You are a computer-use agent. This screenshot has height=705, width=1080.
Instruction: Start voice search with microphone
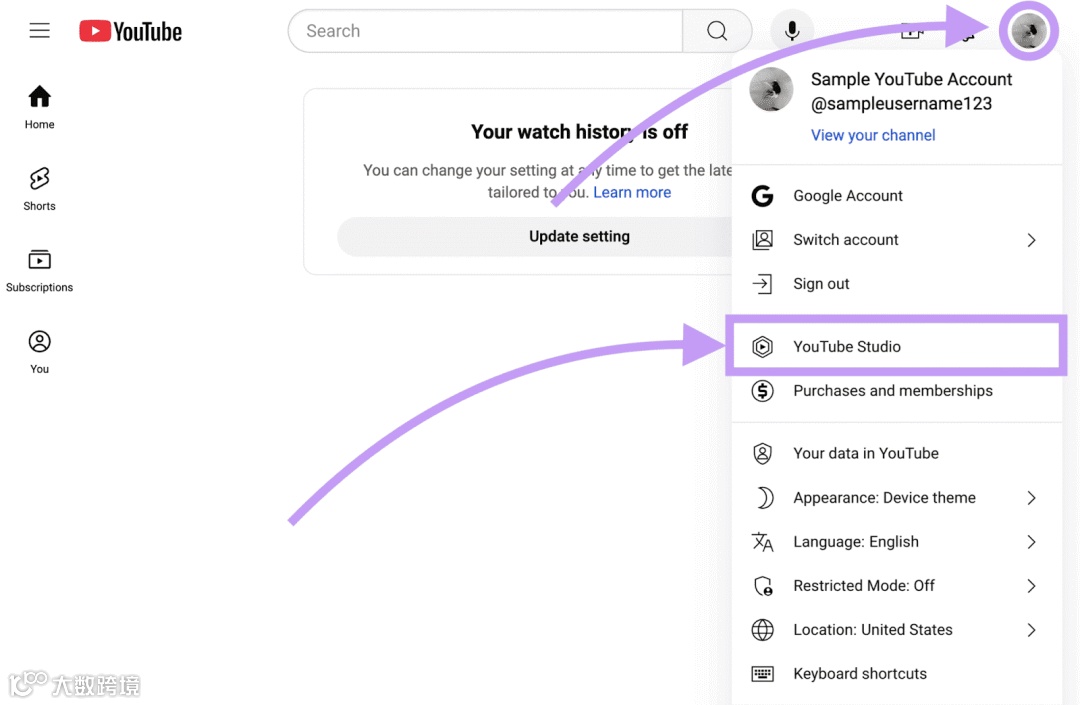(792, 31)
